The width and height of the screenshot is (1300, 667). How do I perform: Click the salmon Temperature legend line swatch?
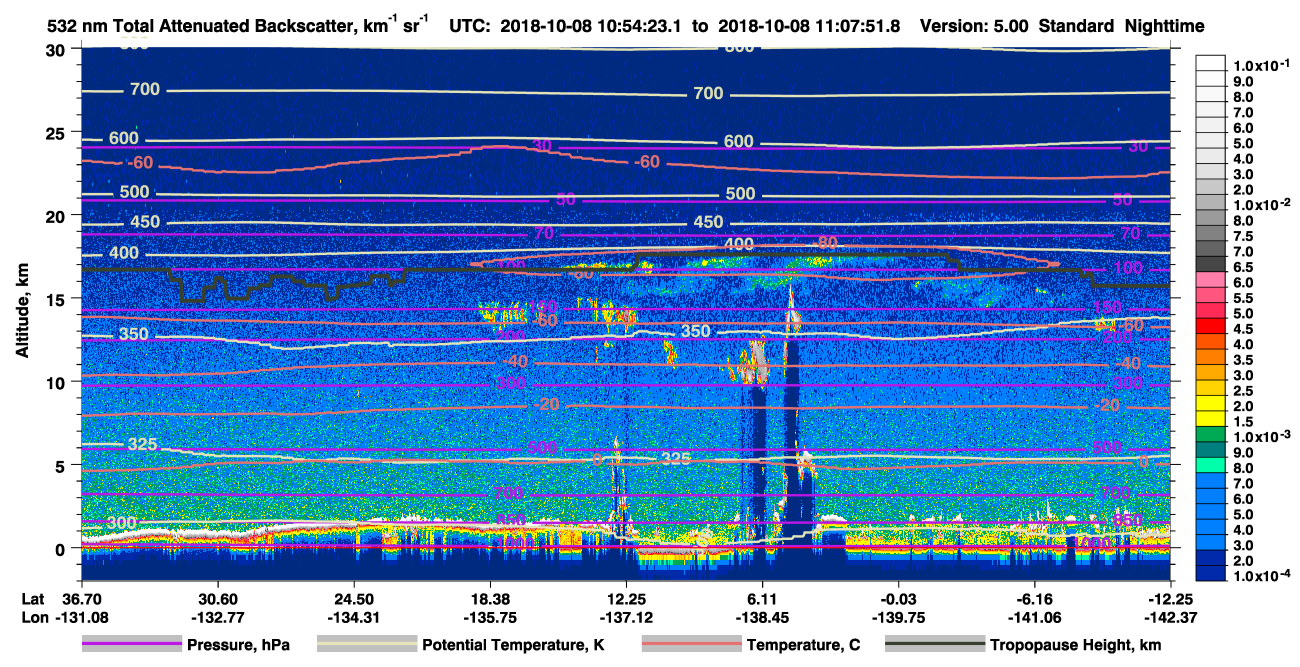coord(690,645)
